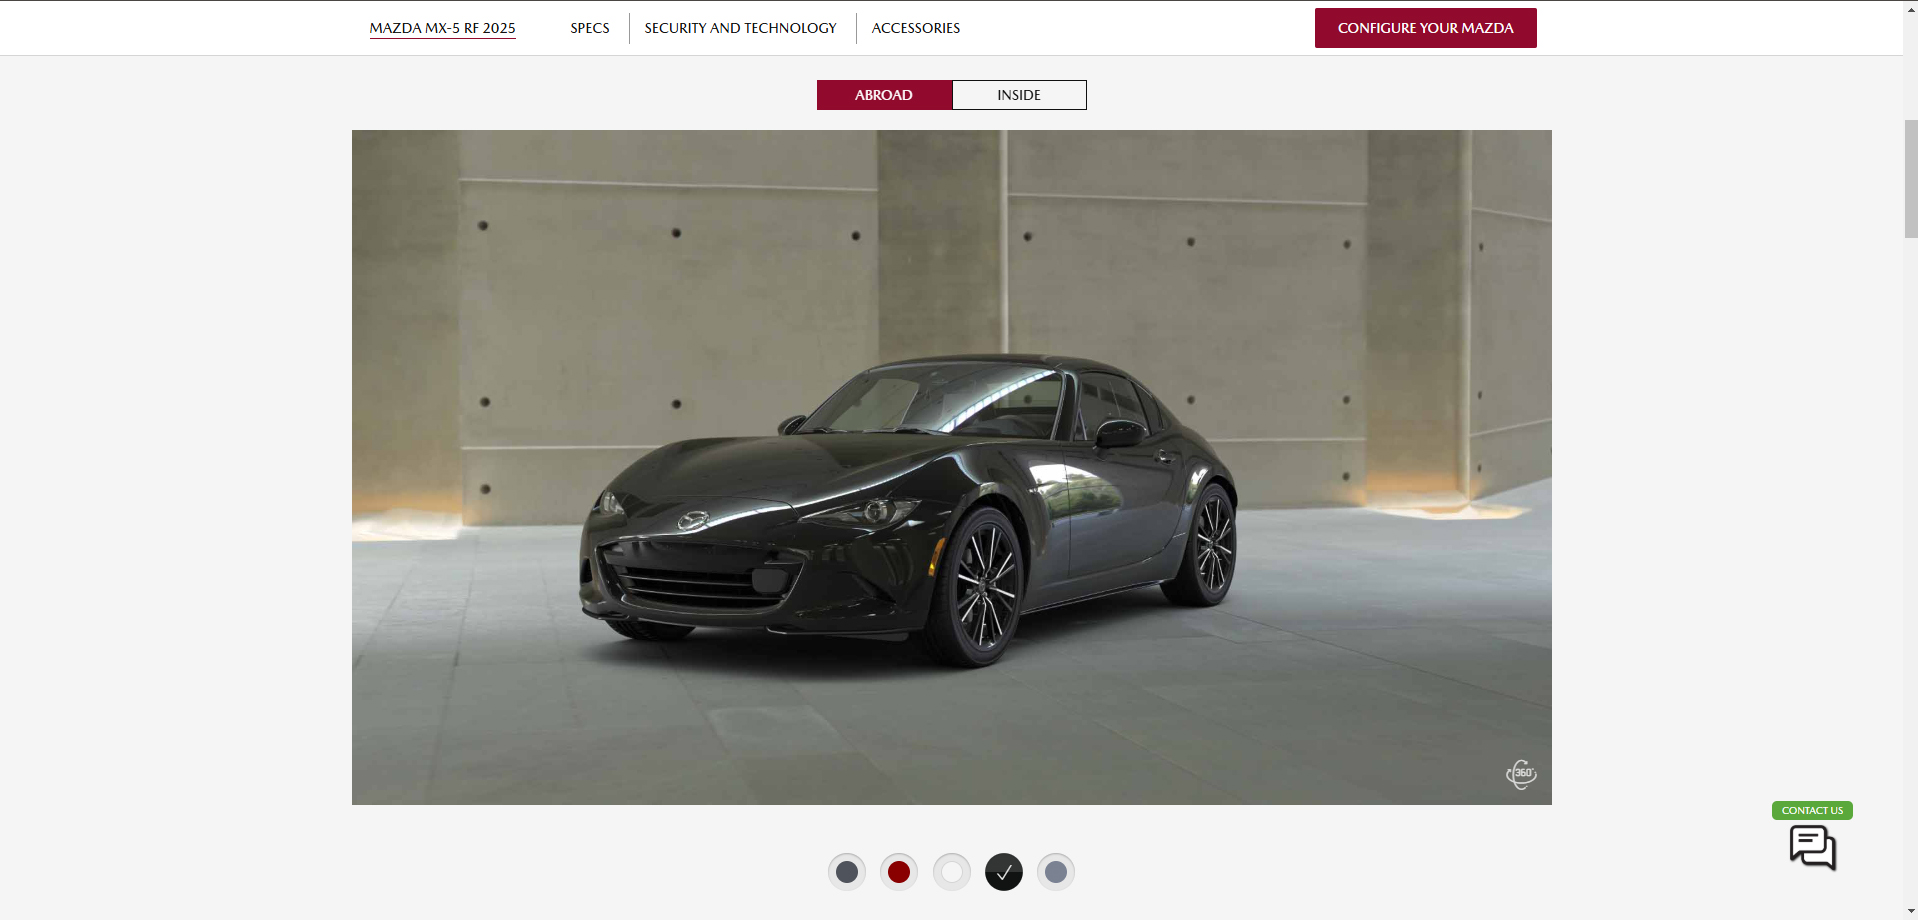
Task: Open the Mazda MX-5 RF 2025 tab
Action: (443, 28)
